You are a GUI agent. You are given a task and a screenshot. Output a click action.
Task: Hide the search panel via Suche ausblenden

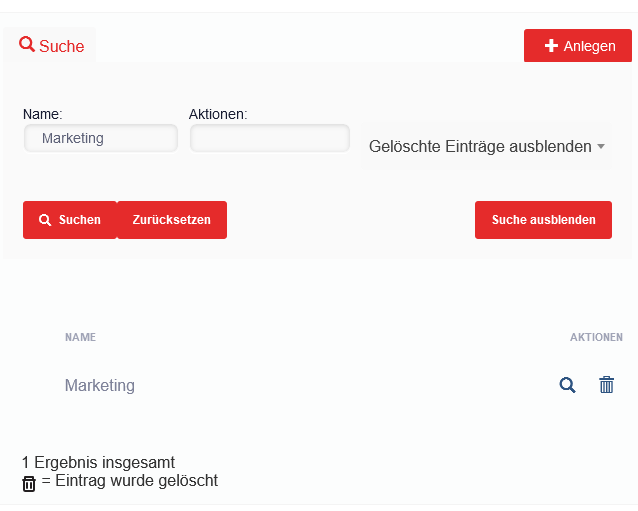543,220
